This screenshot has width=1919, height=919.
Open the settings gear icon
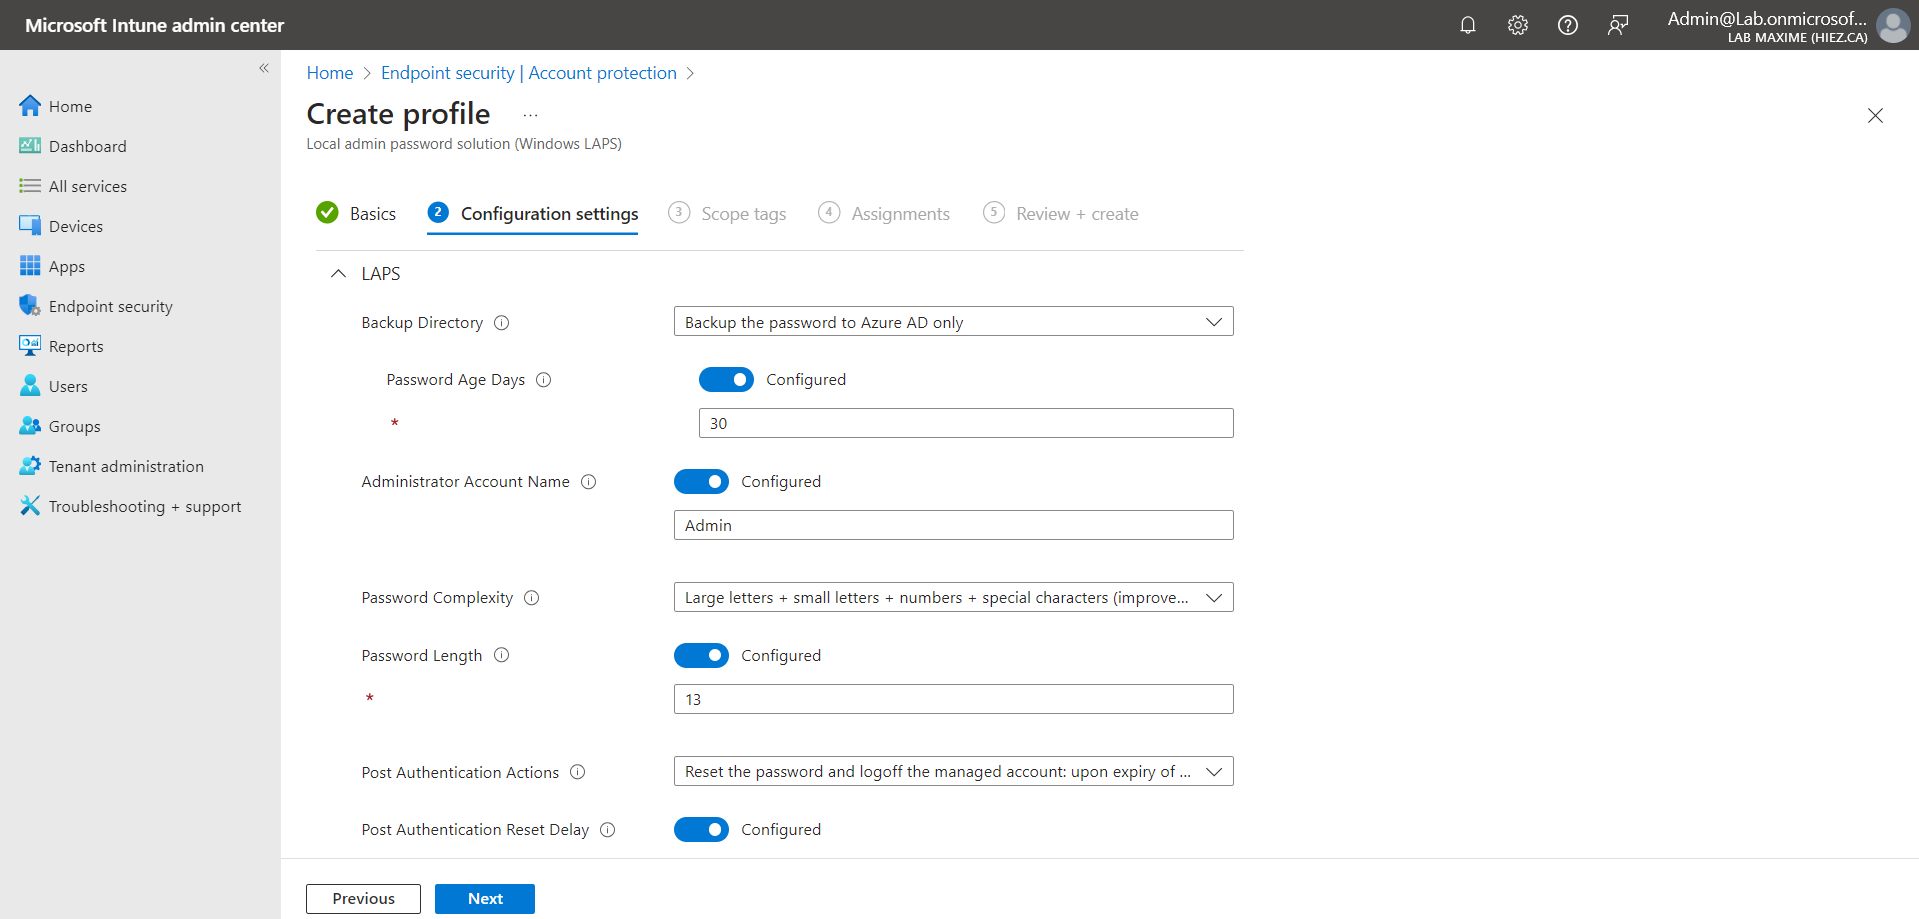(1517, 25)
